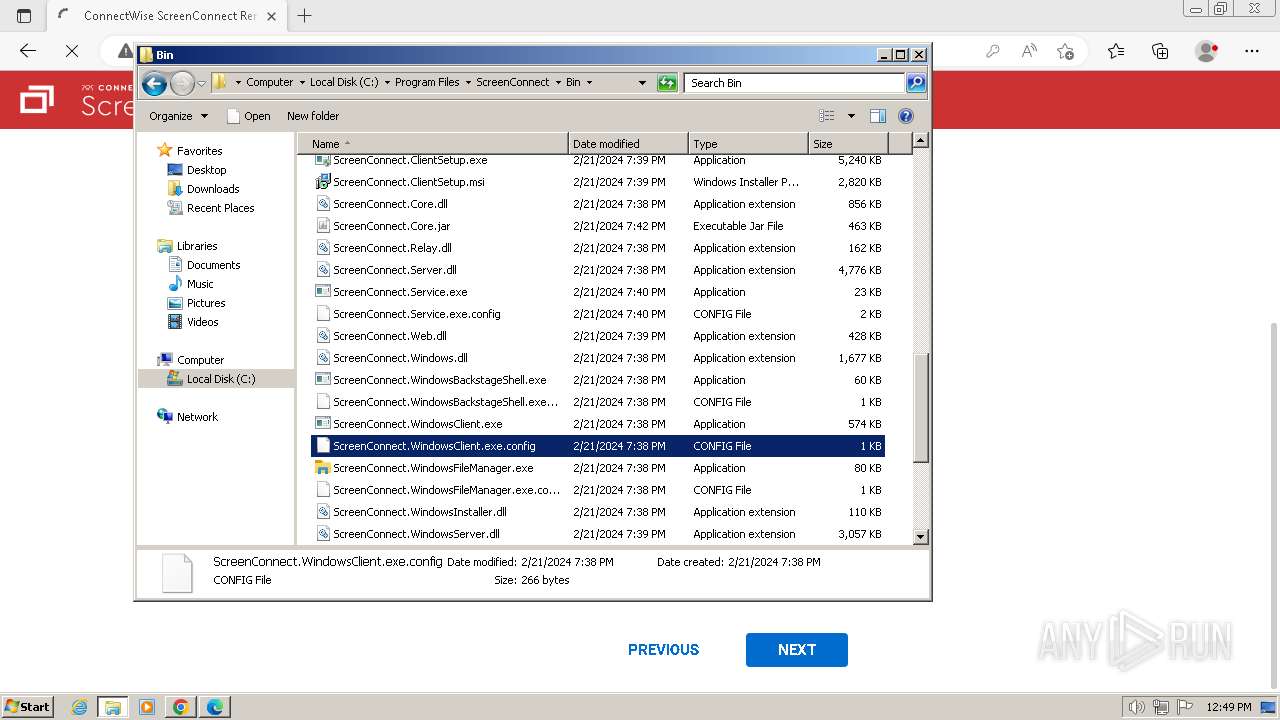
Task: Open new tab in Edge browser
Action: pyautogui.click(x=305, y=16)
